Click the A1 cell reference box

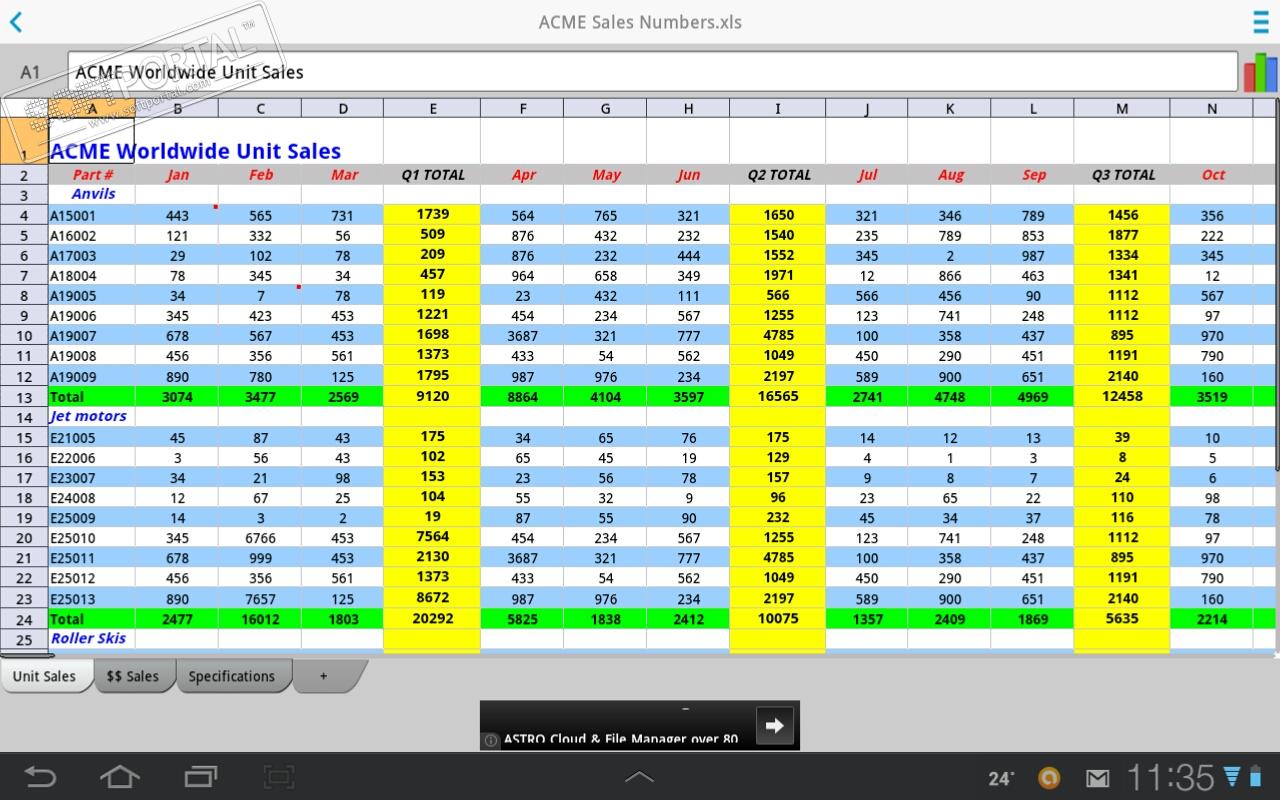tap(30, 72)
